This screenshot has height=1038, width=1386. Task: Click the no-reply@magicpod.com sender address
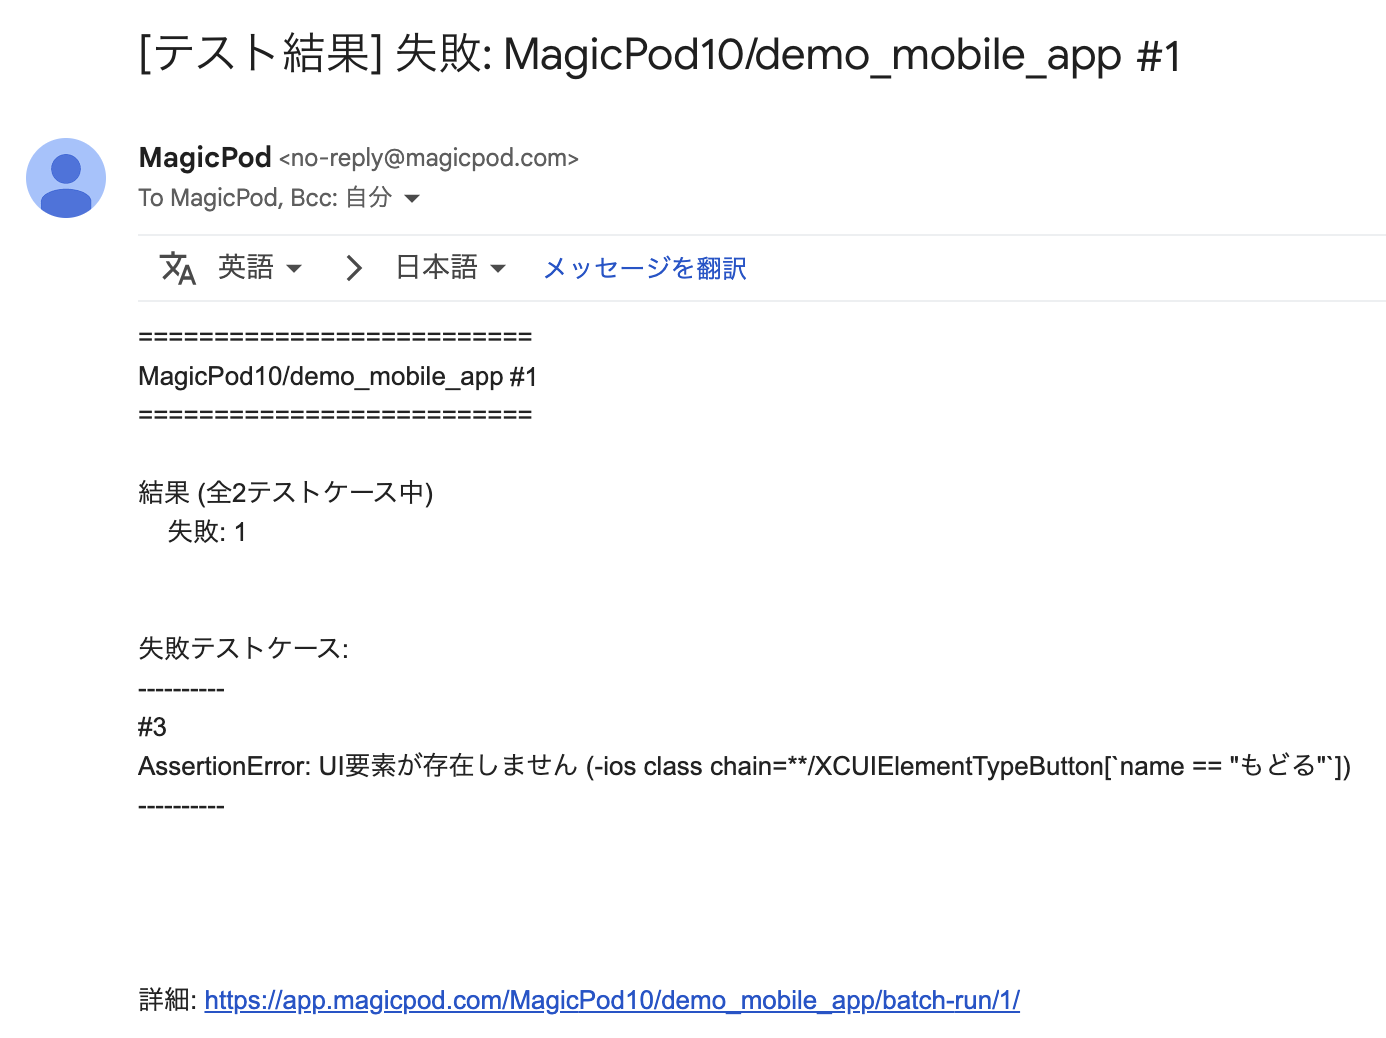pos(429,158)
